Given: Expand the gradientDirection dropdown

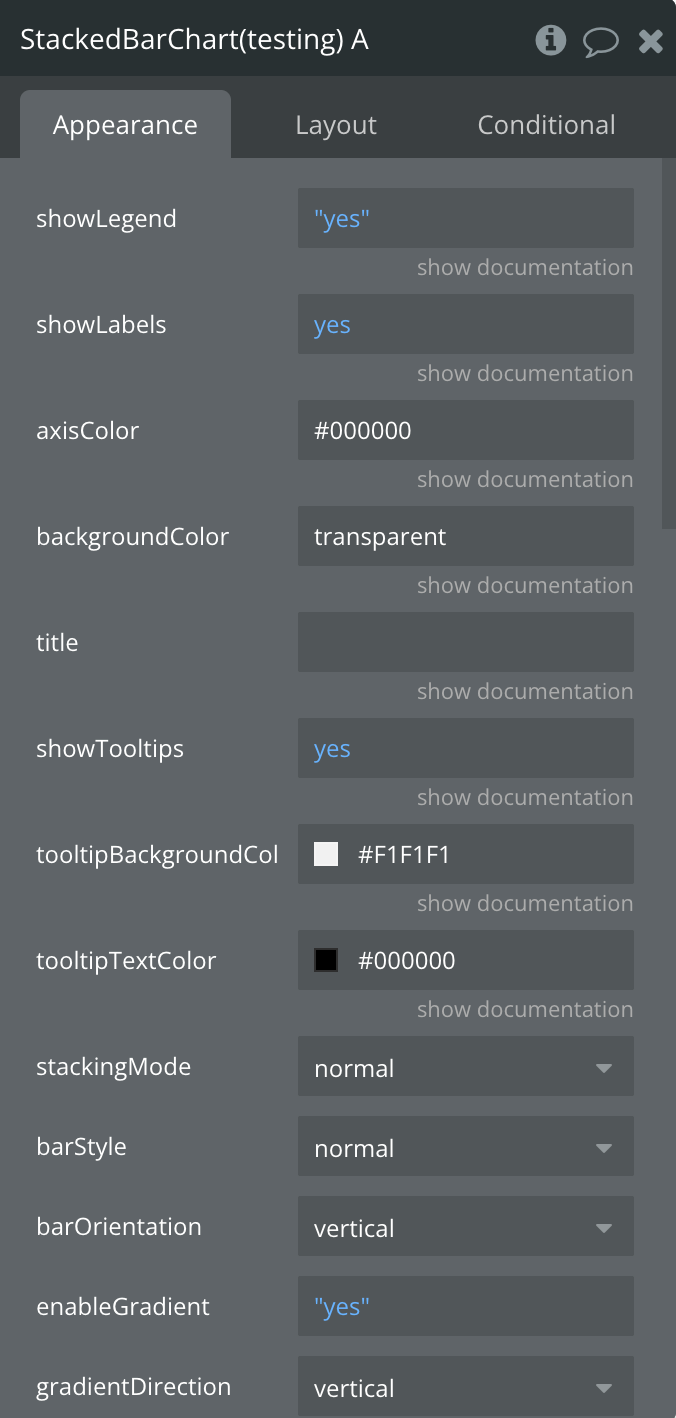Looking at the screenshot, I should [465, 1387].
